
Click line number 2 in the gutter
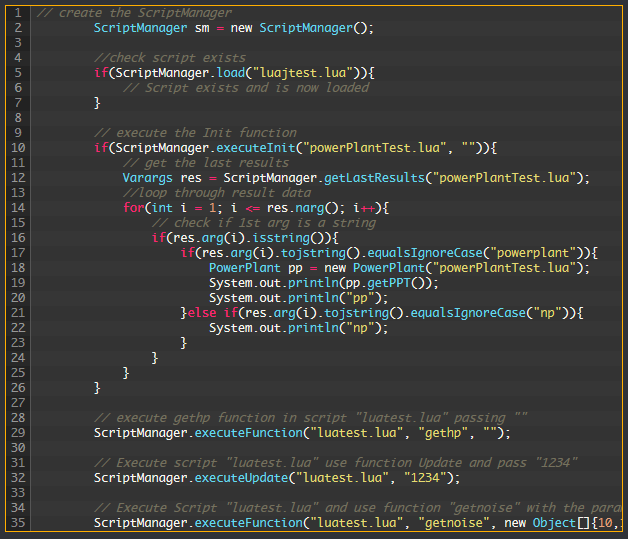pos(18,28)
